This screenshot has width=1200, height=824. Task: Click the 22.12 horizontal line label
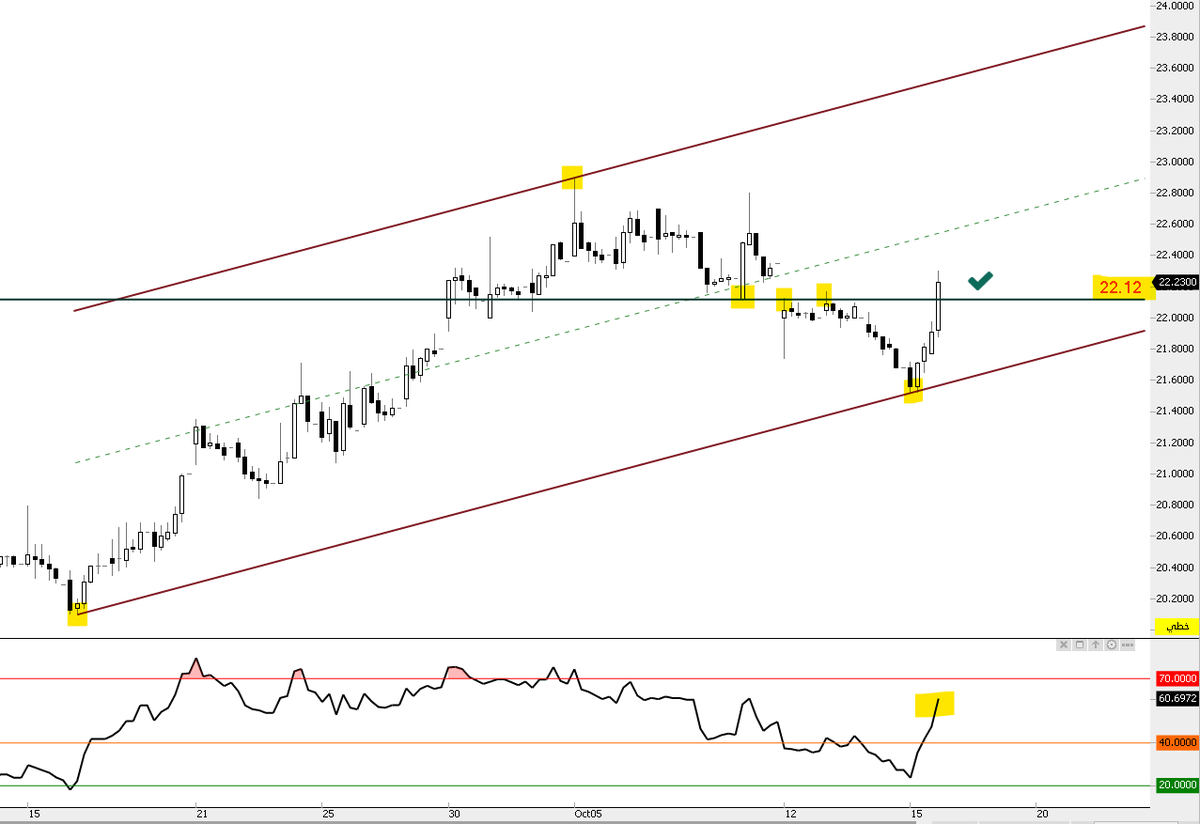(x=1122, y=288)
